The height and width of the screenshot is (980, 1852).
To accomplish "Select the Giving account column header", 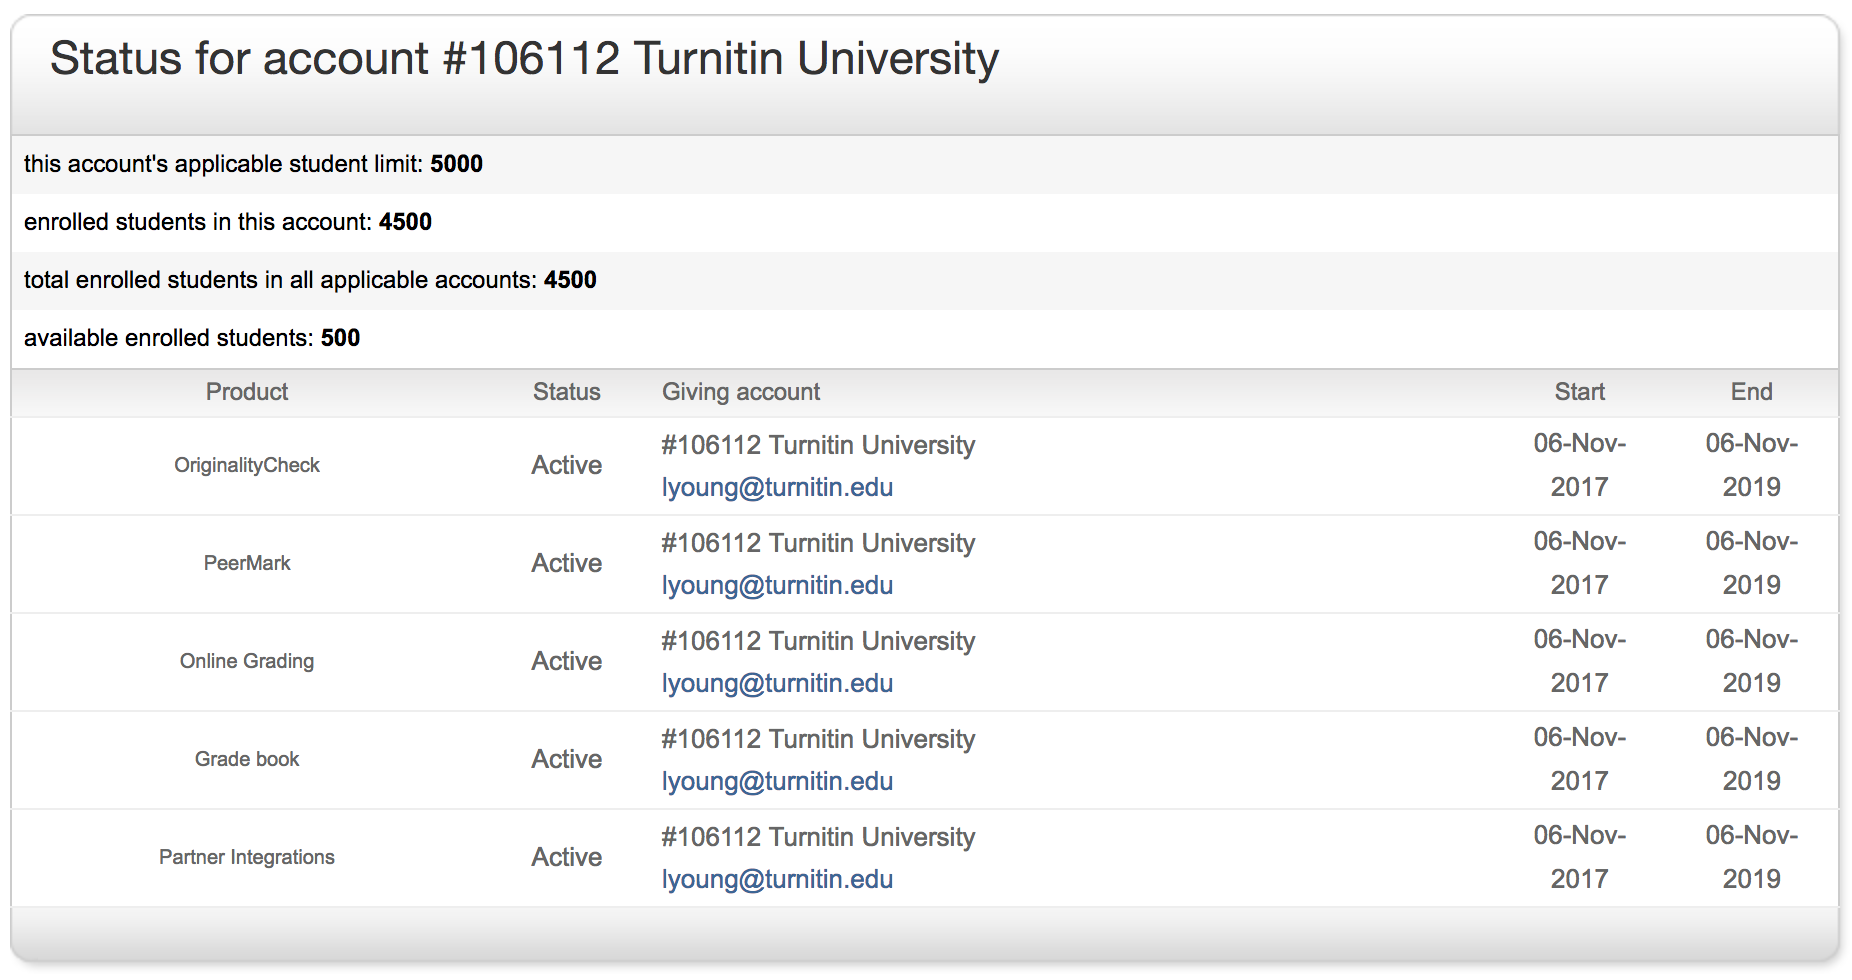I will 740,392.
